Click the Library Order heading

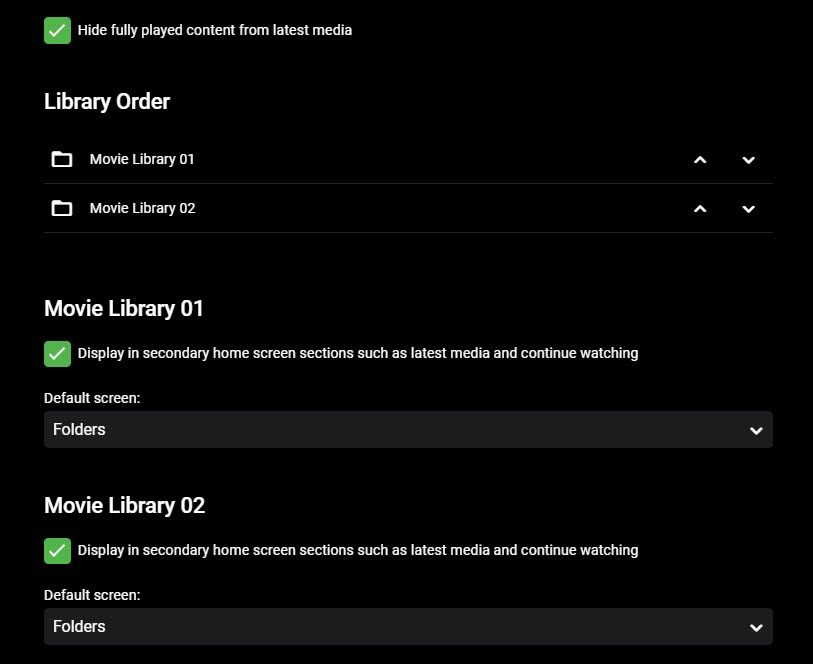click(107, 101)
